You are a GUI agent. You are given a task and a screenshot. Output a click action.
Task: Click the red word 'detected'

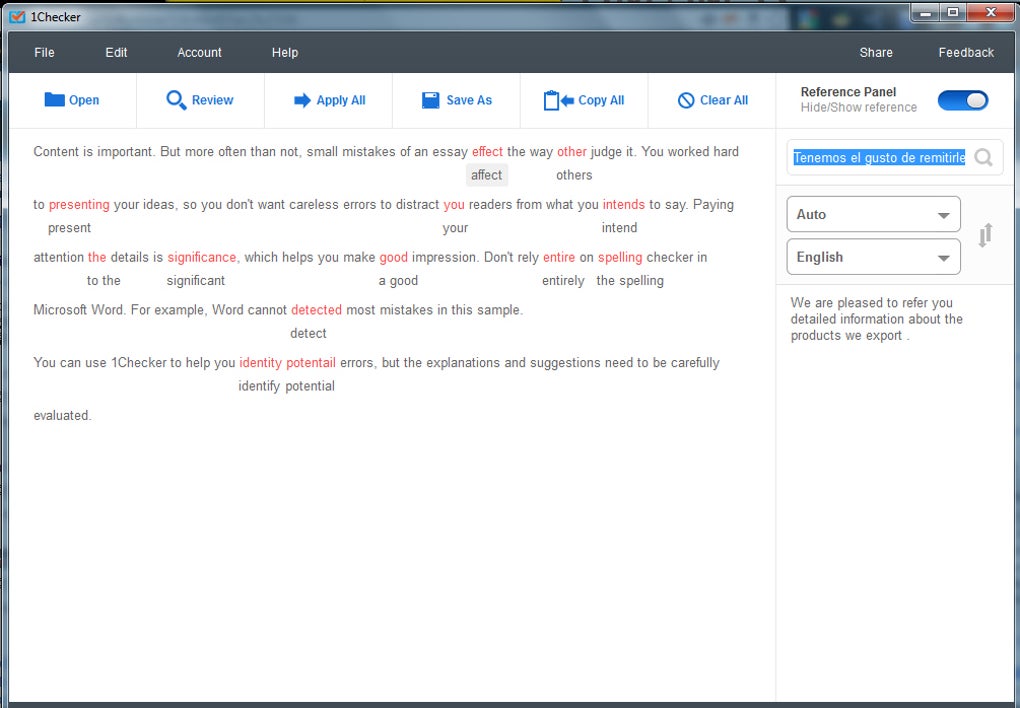coord(316,310)
